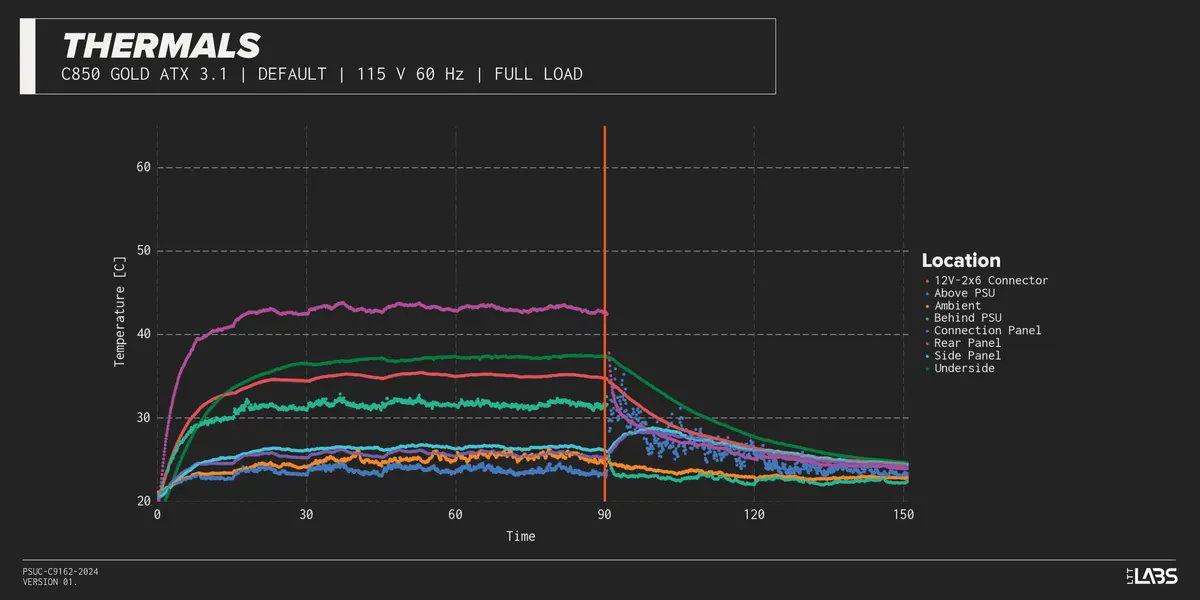Click the 30 tick on time axis
Image resolution: width=1200 pixels, height=600 pixels.
[x=306, y=515]
